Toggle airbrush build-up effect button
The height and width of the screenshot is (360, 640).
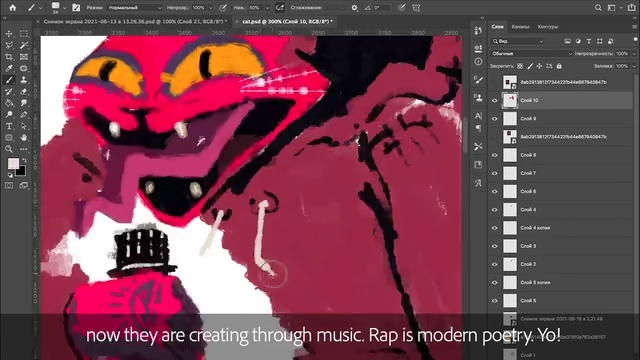click(280, 8)
